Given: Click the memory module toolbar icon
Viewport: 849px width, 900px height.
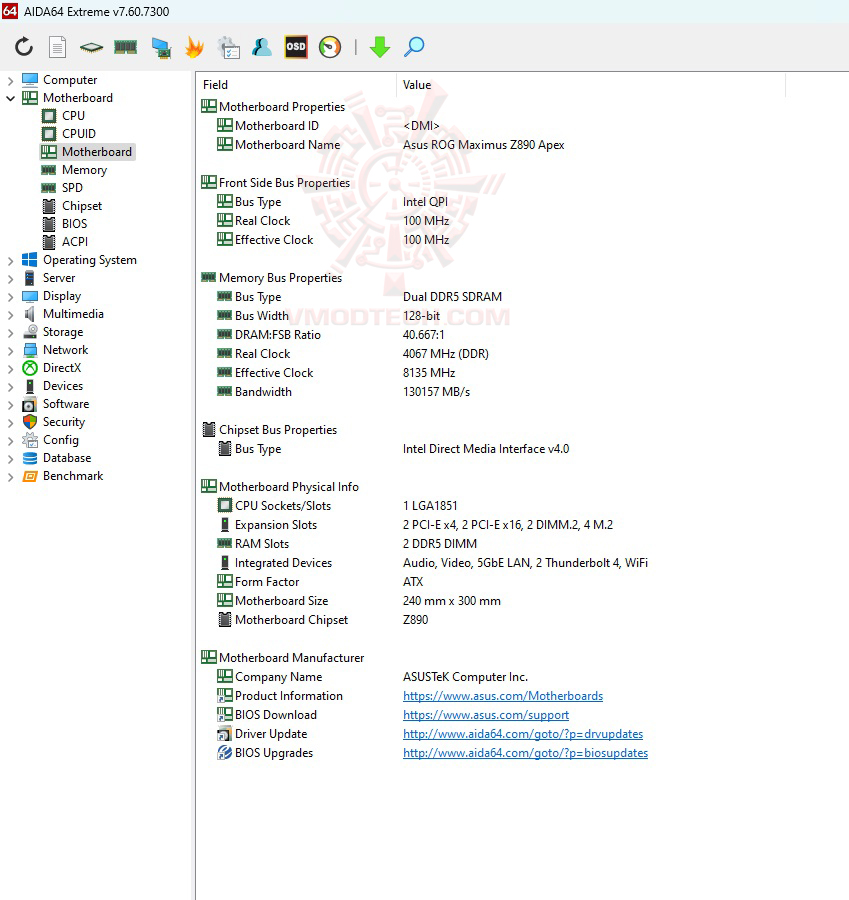Looking at the screenshot, I should coord(126,46).
